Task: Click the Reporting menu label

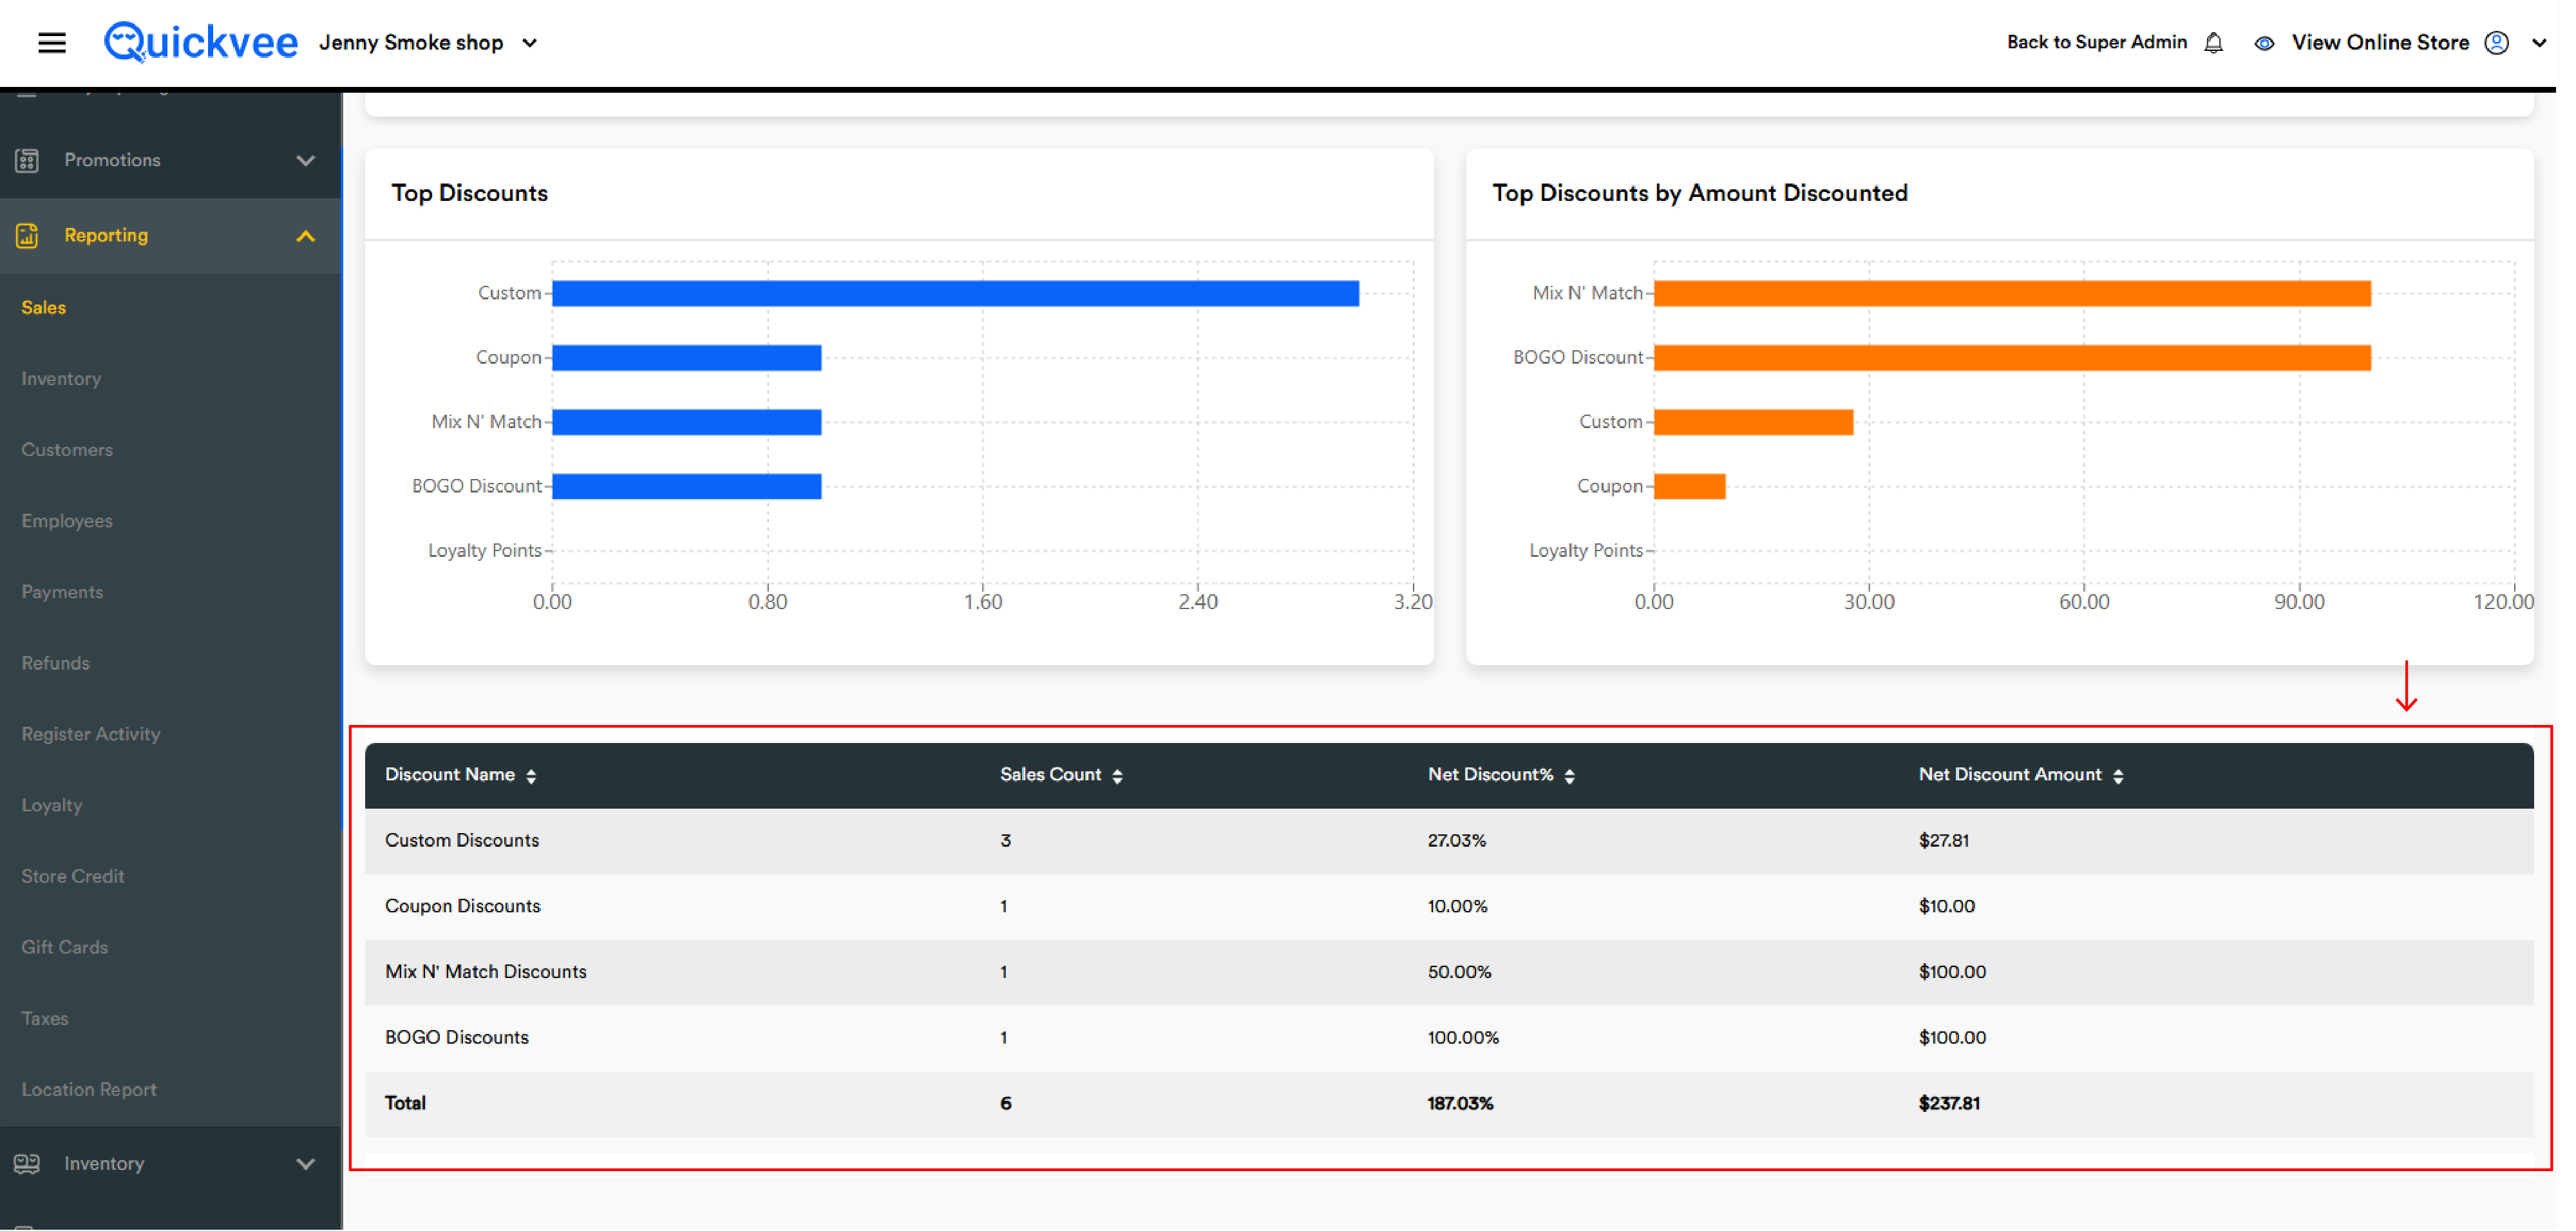Action: (x=106, y=235)
